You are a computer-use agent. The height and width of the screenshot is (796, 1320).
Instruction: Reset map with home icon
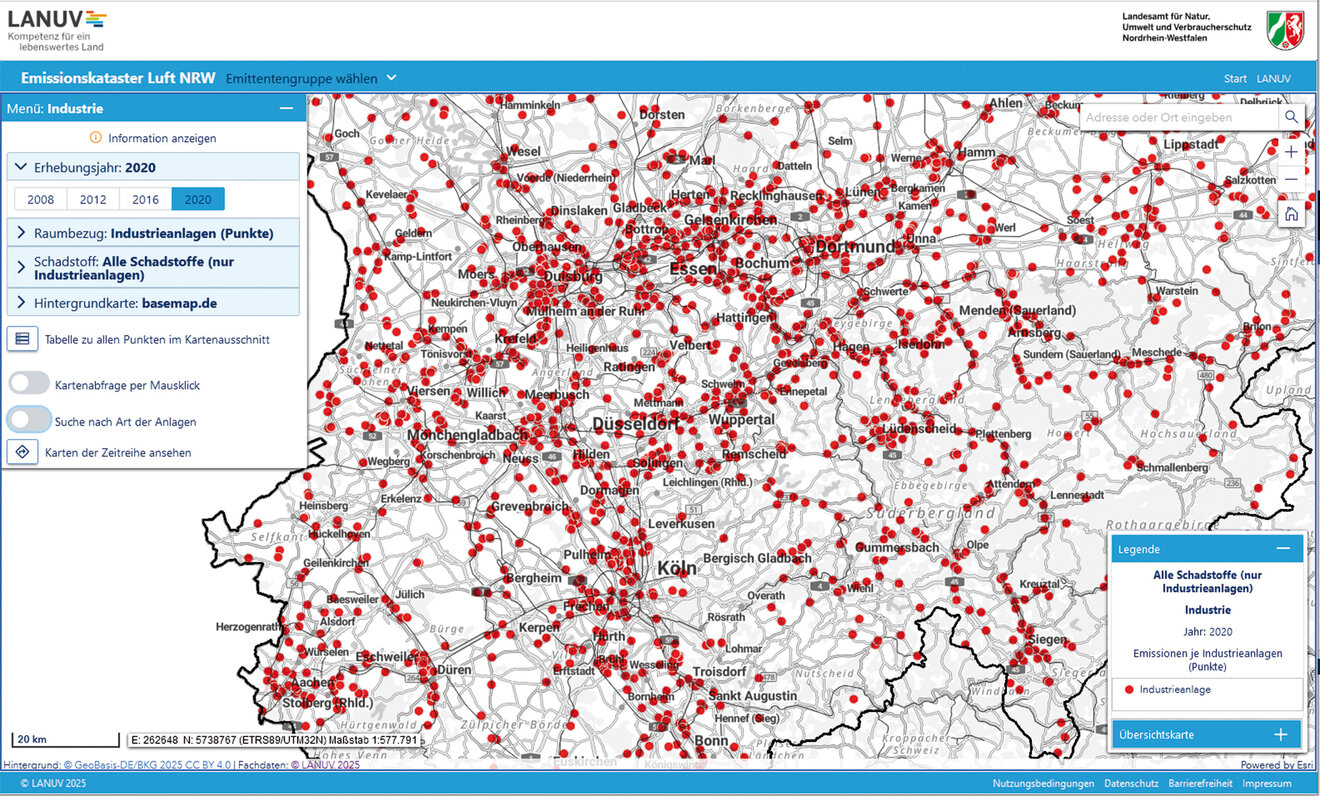(1291, 214)
